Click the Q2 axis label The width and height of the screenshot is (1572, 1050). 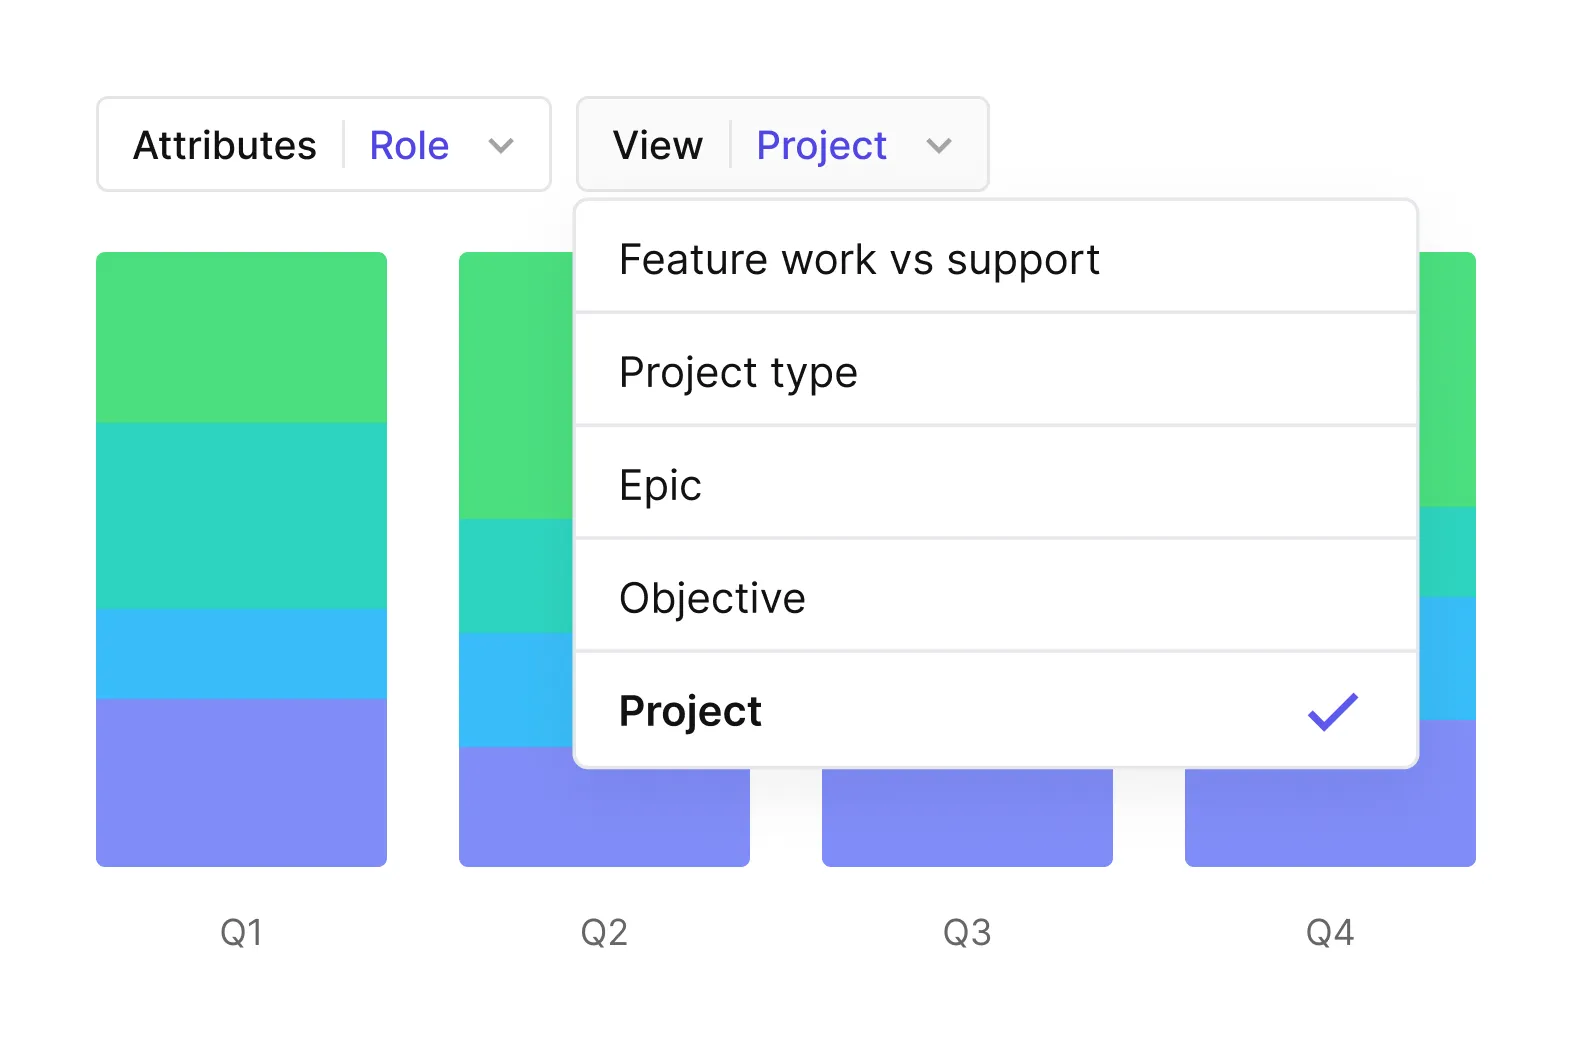tap(604, 932)
